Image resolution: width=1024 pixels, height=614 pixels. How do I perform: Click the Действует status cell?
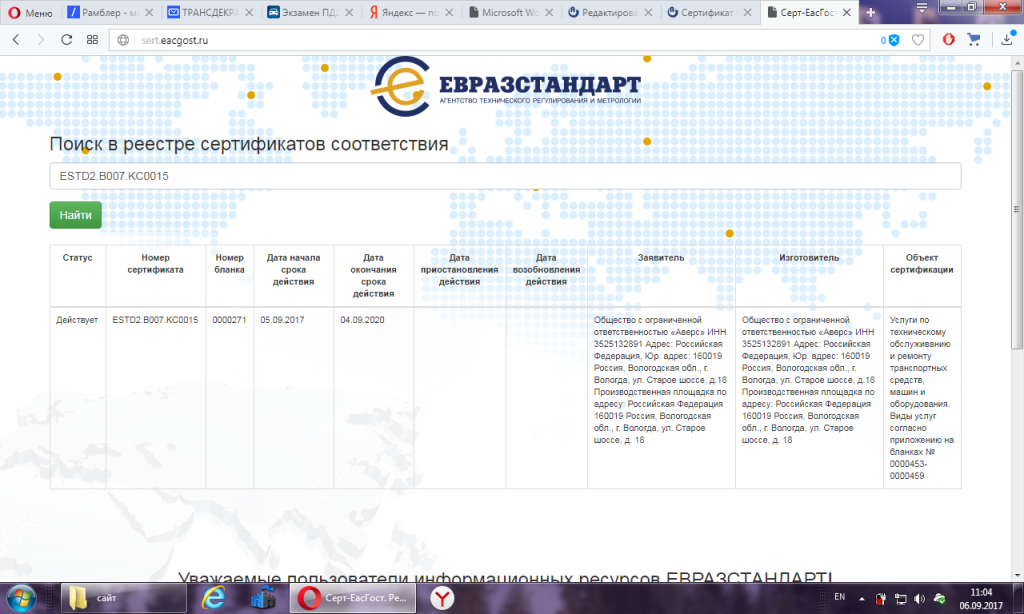(77, 320)
